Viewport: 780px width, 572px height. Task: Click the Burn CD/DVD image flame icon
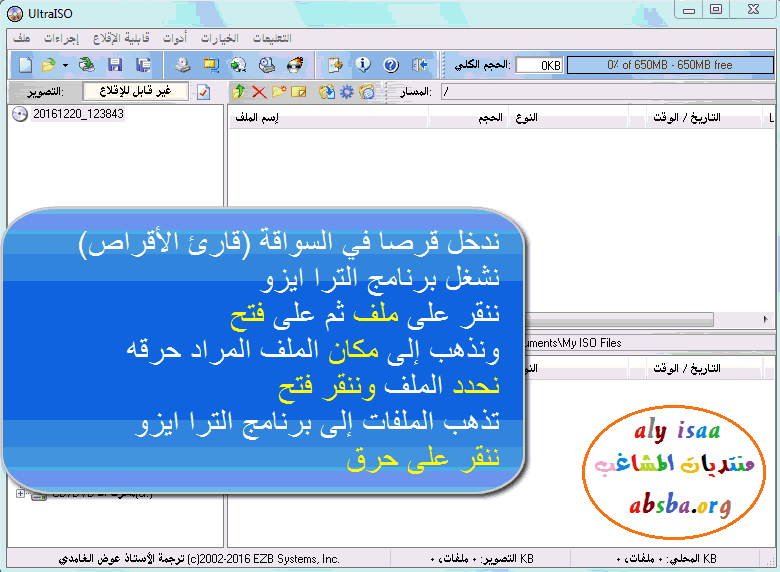coord(295,65)
